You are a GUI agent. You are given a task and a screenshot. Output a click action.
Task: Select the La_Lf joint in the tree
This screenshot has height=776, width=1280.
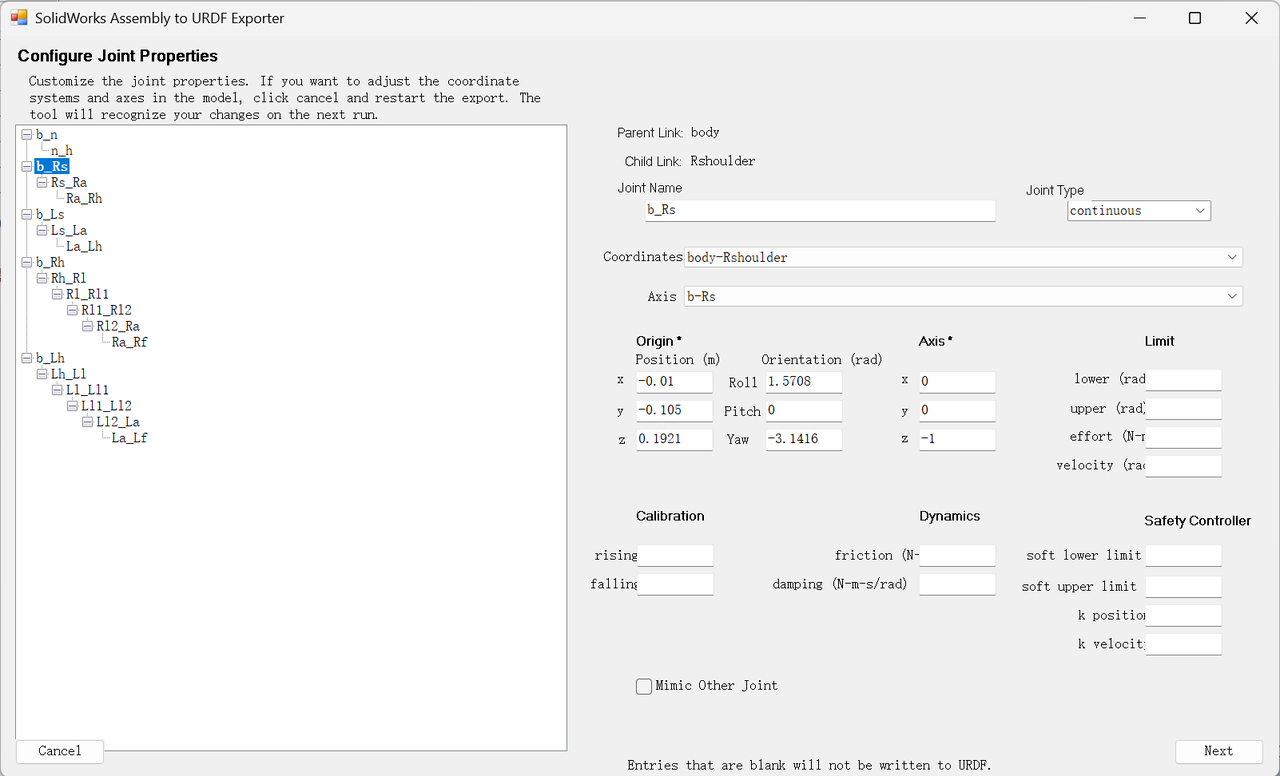pos(130,438)
